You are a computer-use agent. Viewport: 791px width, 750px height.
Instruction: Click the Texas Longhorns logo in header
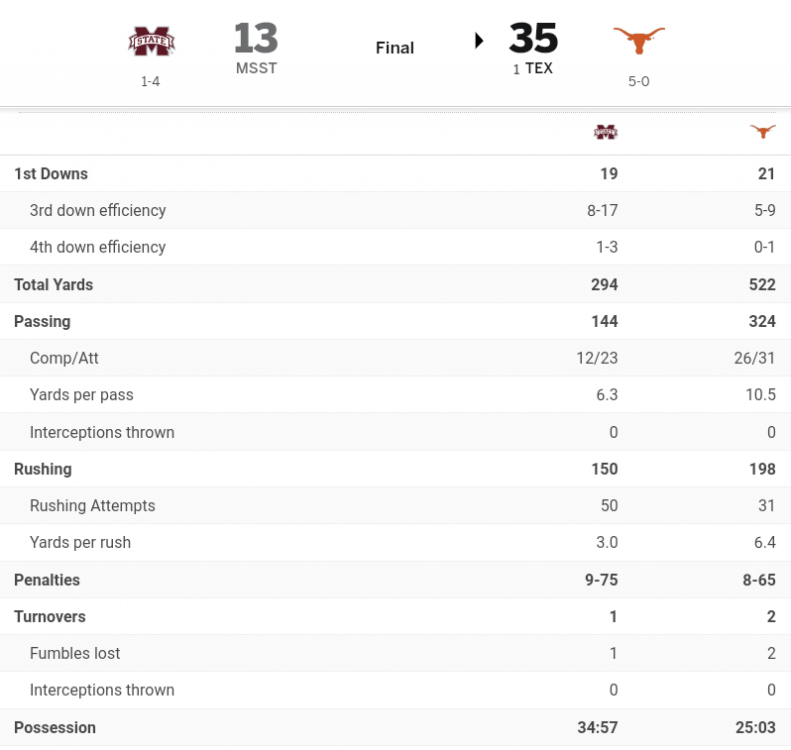click(638, 40)
